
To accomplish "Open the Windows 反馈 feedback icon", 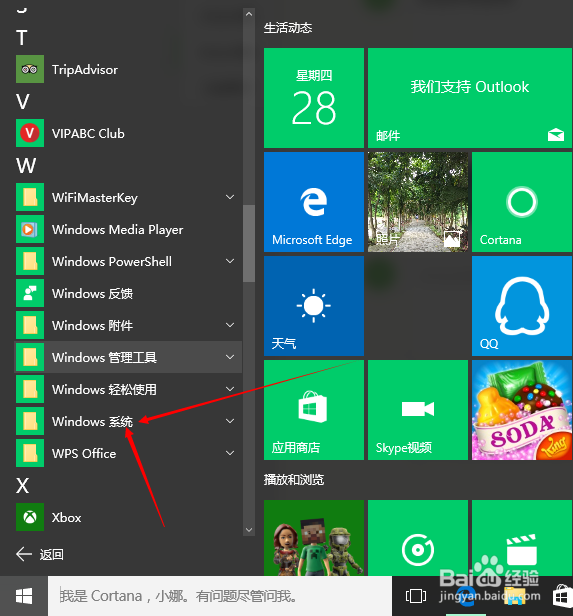I will [30, 293].
